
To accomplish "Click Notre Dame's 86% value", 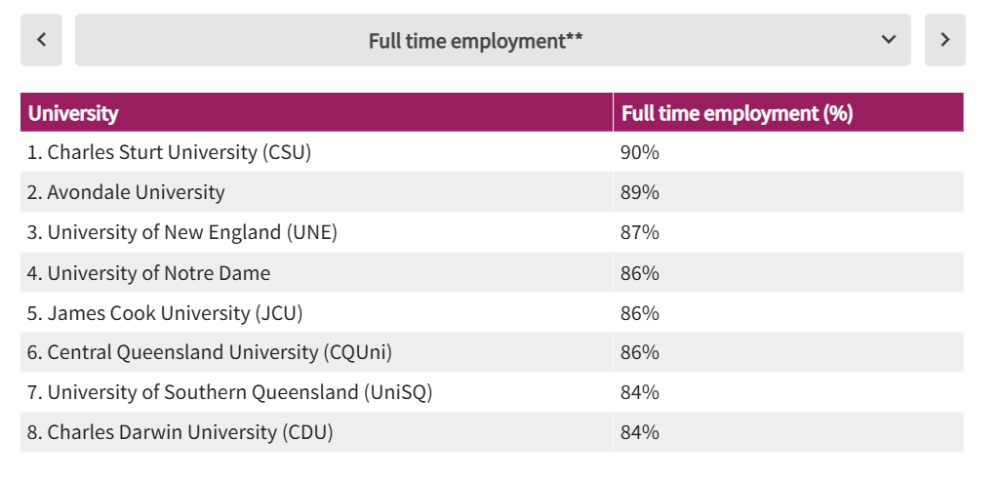I will [x=640, y=273].
